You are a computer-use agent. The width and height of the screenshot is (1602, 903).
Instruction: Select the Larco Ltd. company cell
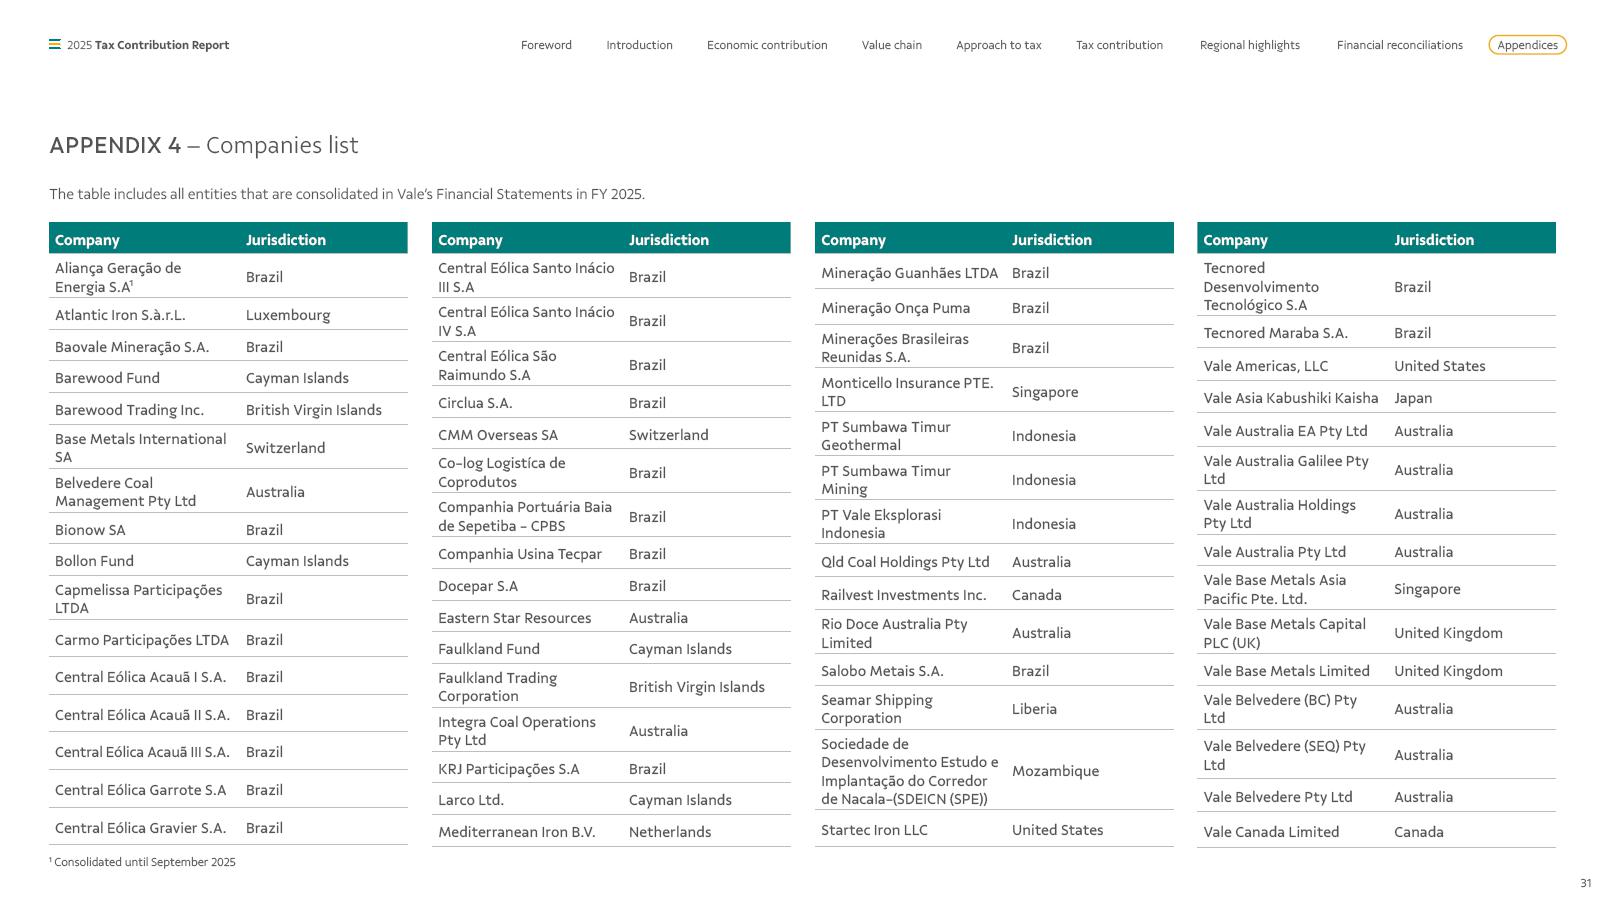[x=471, y=800]
